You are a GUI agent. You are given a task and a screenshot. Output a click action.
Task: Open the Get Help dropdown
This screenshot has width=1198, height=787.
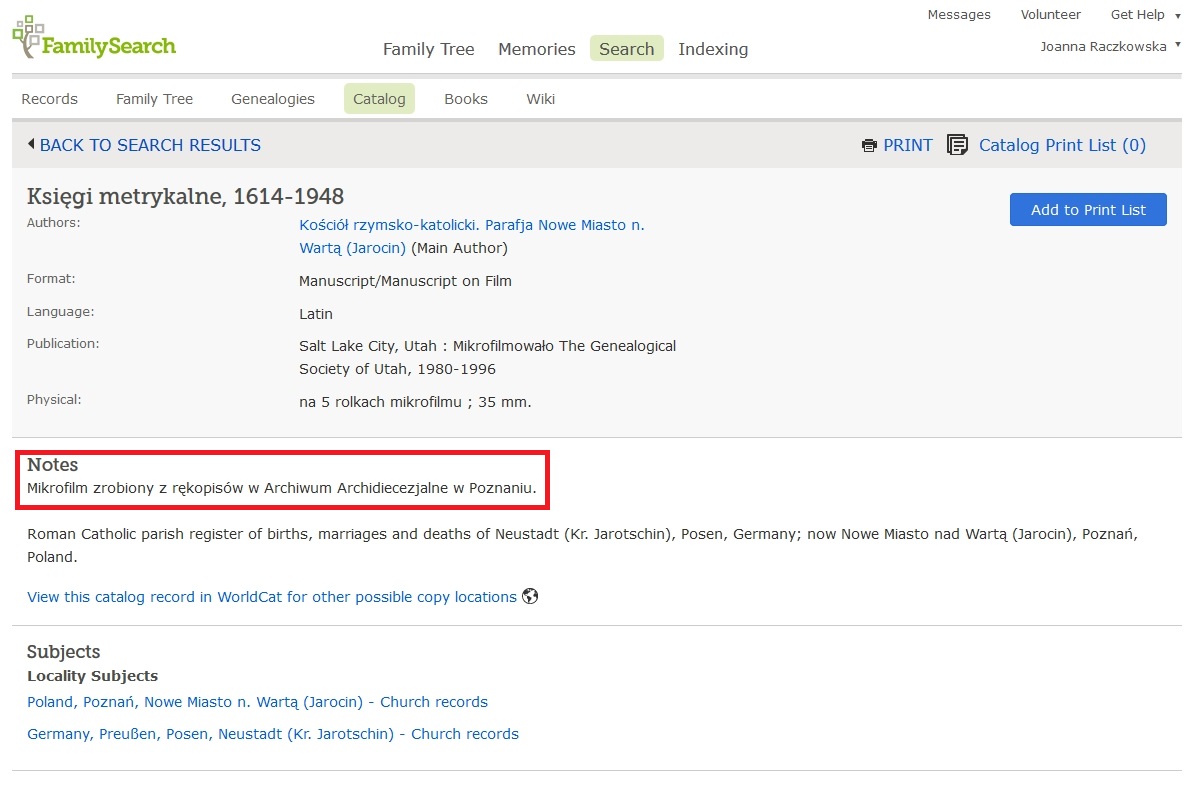click(x=1144, y=15)
